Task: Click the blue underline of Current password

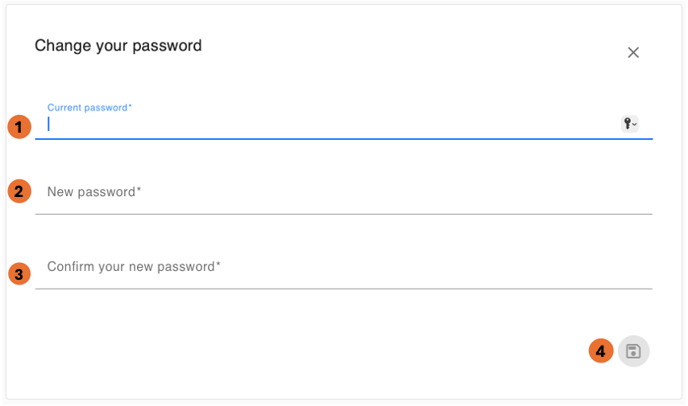Action: (x=340, y=138)
